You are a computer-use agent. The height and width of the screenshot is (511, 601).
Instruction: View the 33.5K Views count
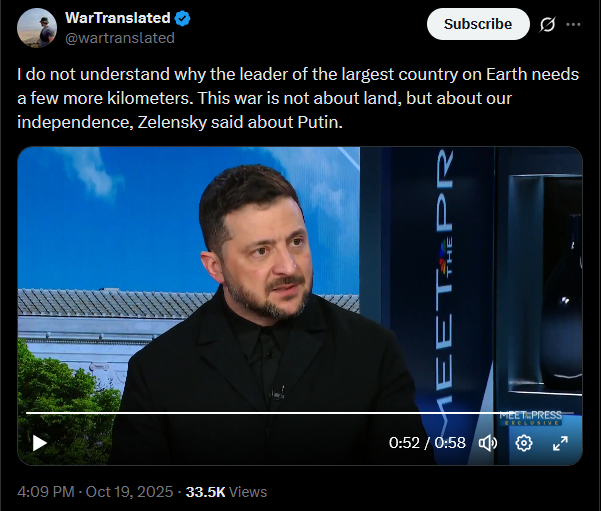226,492
